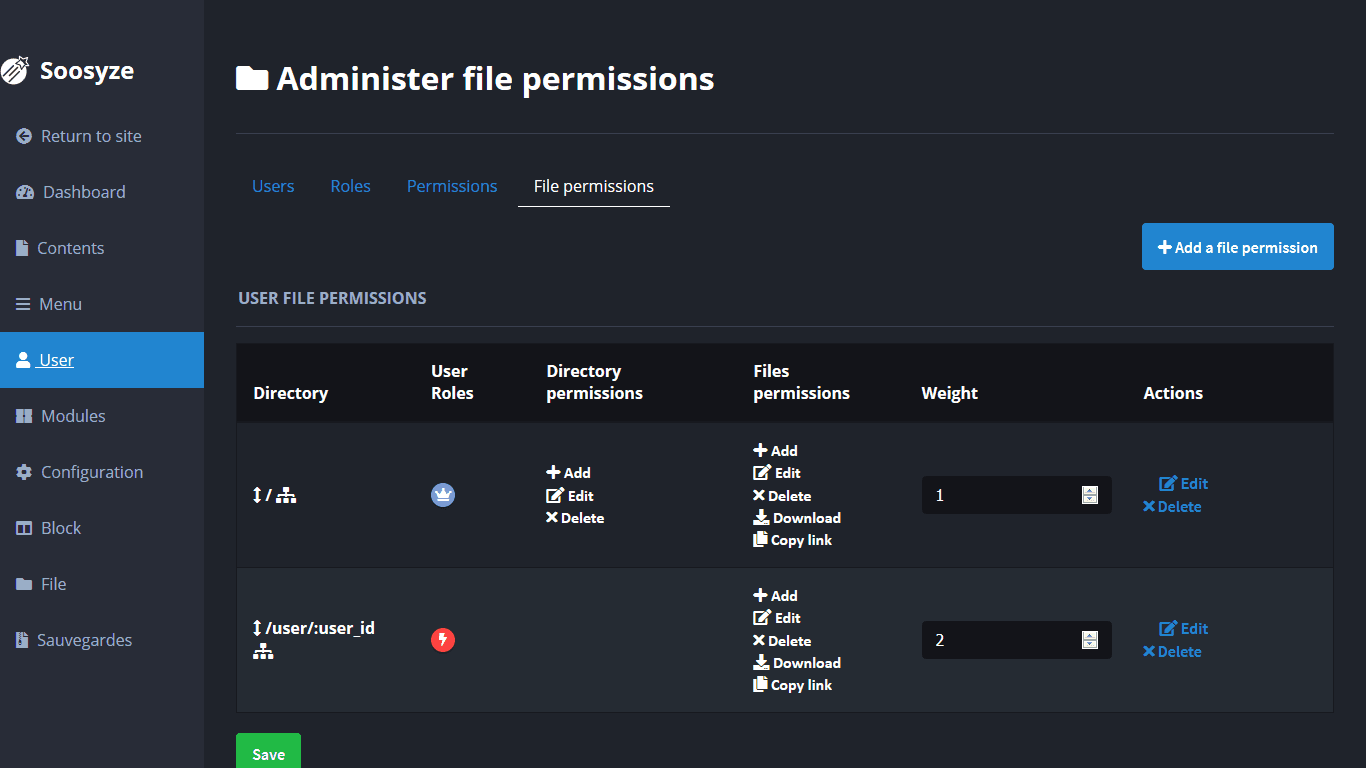Click the Soosyze bug logo icon
The height and width of the screenshot is (768, 1366).
pos(15,70)
